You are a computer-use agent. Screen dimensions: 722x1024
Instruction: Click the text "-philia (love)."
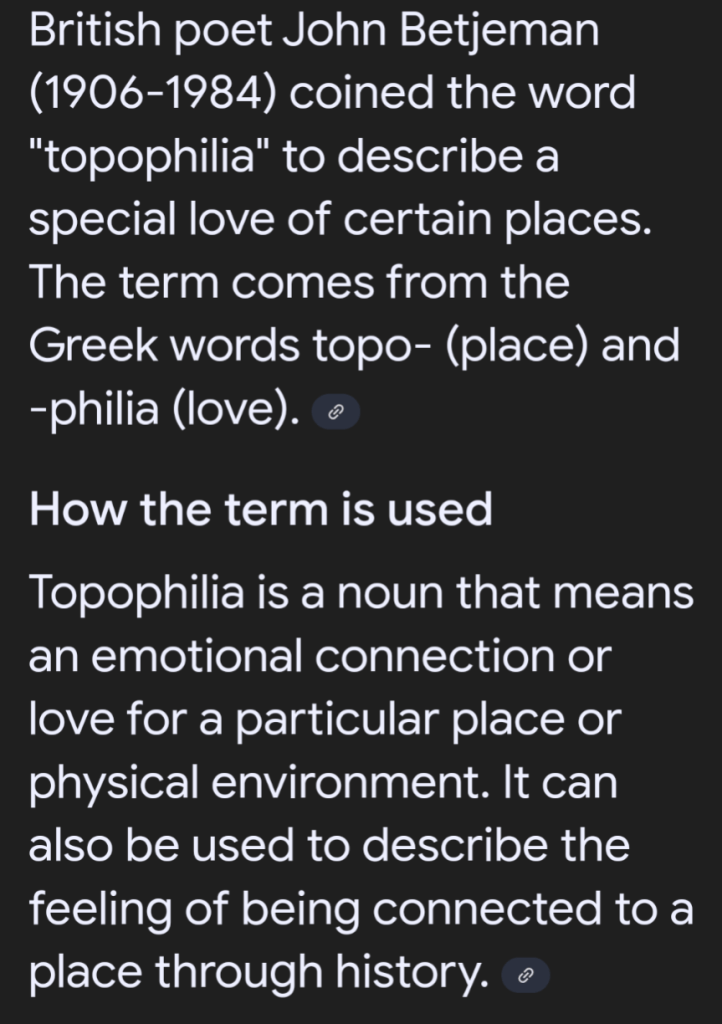[164, 410]
